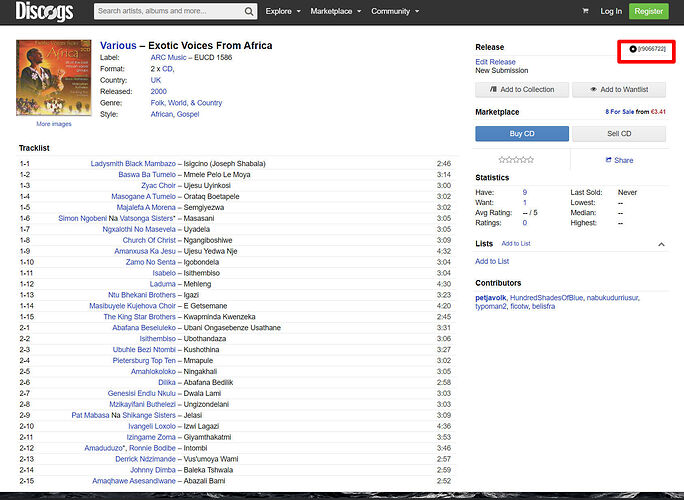Click the 2000 released year link
The width and height of the screenshot is (684, 500).
point(158,92)
